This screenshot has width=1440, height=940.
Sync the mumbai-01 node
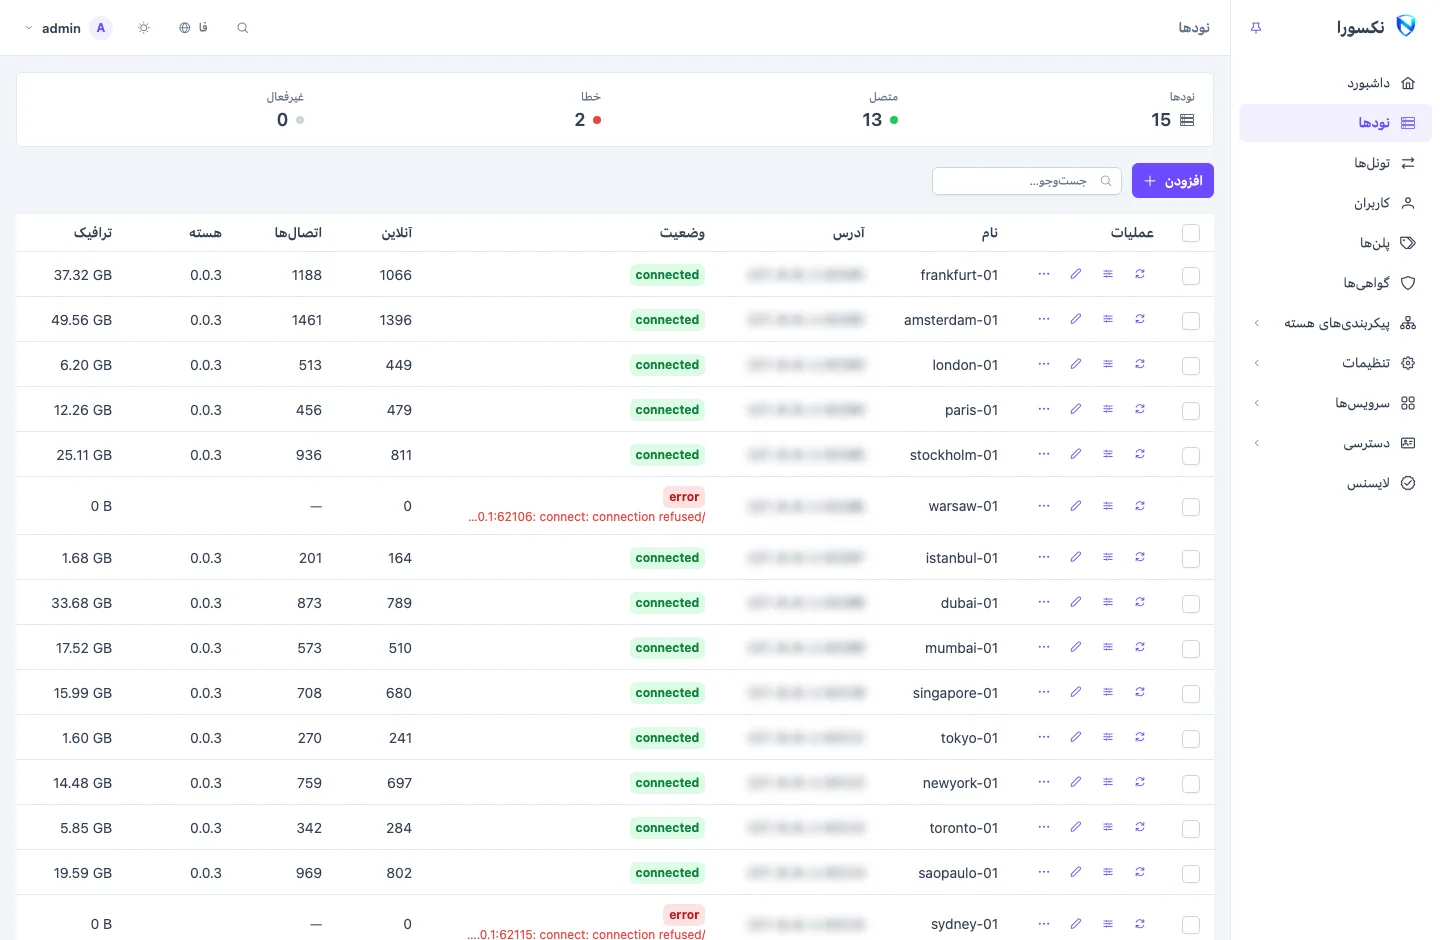(1140, 647)
